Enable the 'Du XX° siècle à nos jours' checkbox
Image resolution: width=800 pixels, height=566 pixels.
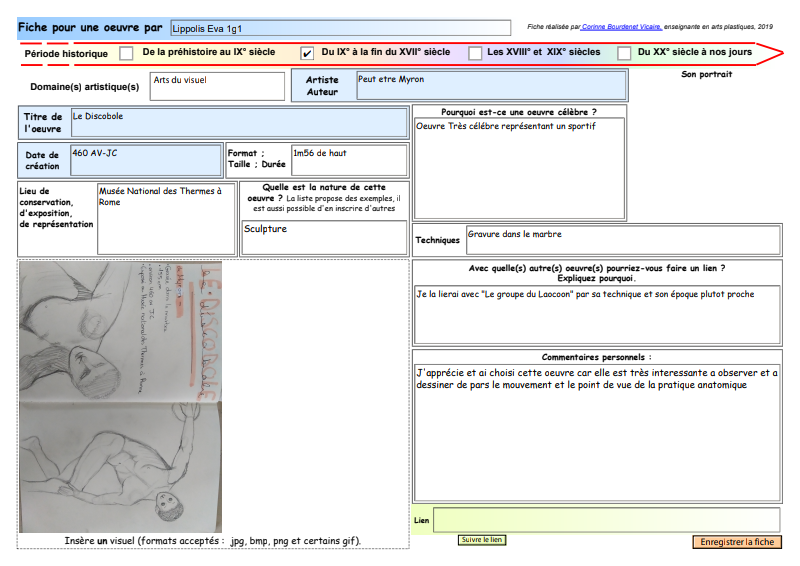624,53
